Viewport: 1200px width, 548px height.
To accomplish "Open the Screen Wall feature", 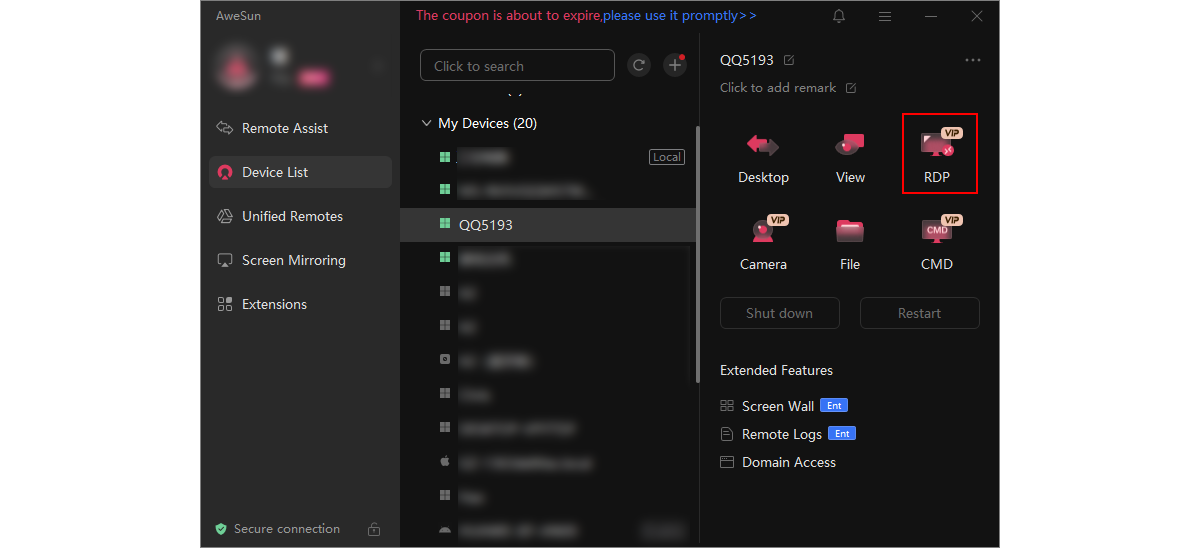I will 784,406.
